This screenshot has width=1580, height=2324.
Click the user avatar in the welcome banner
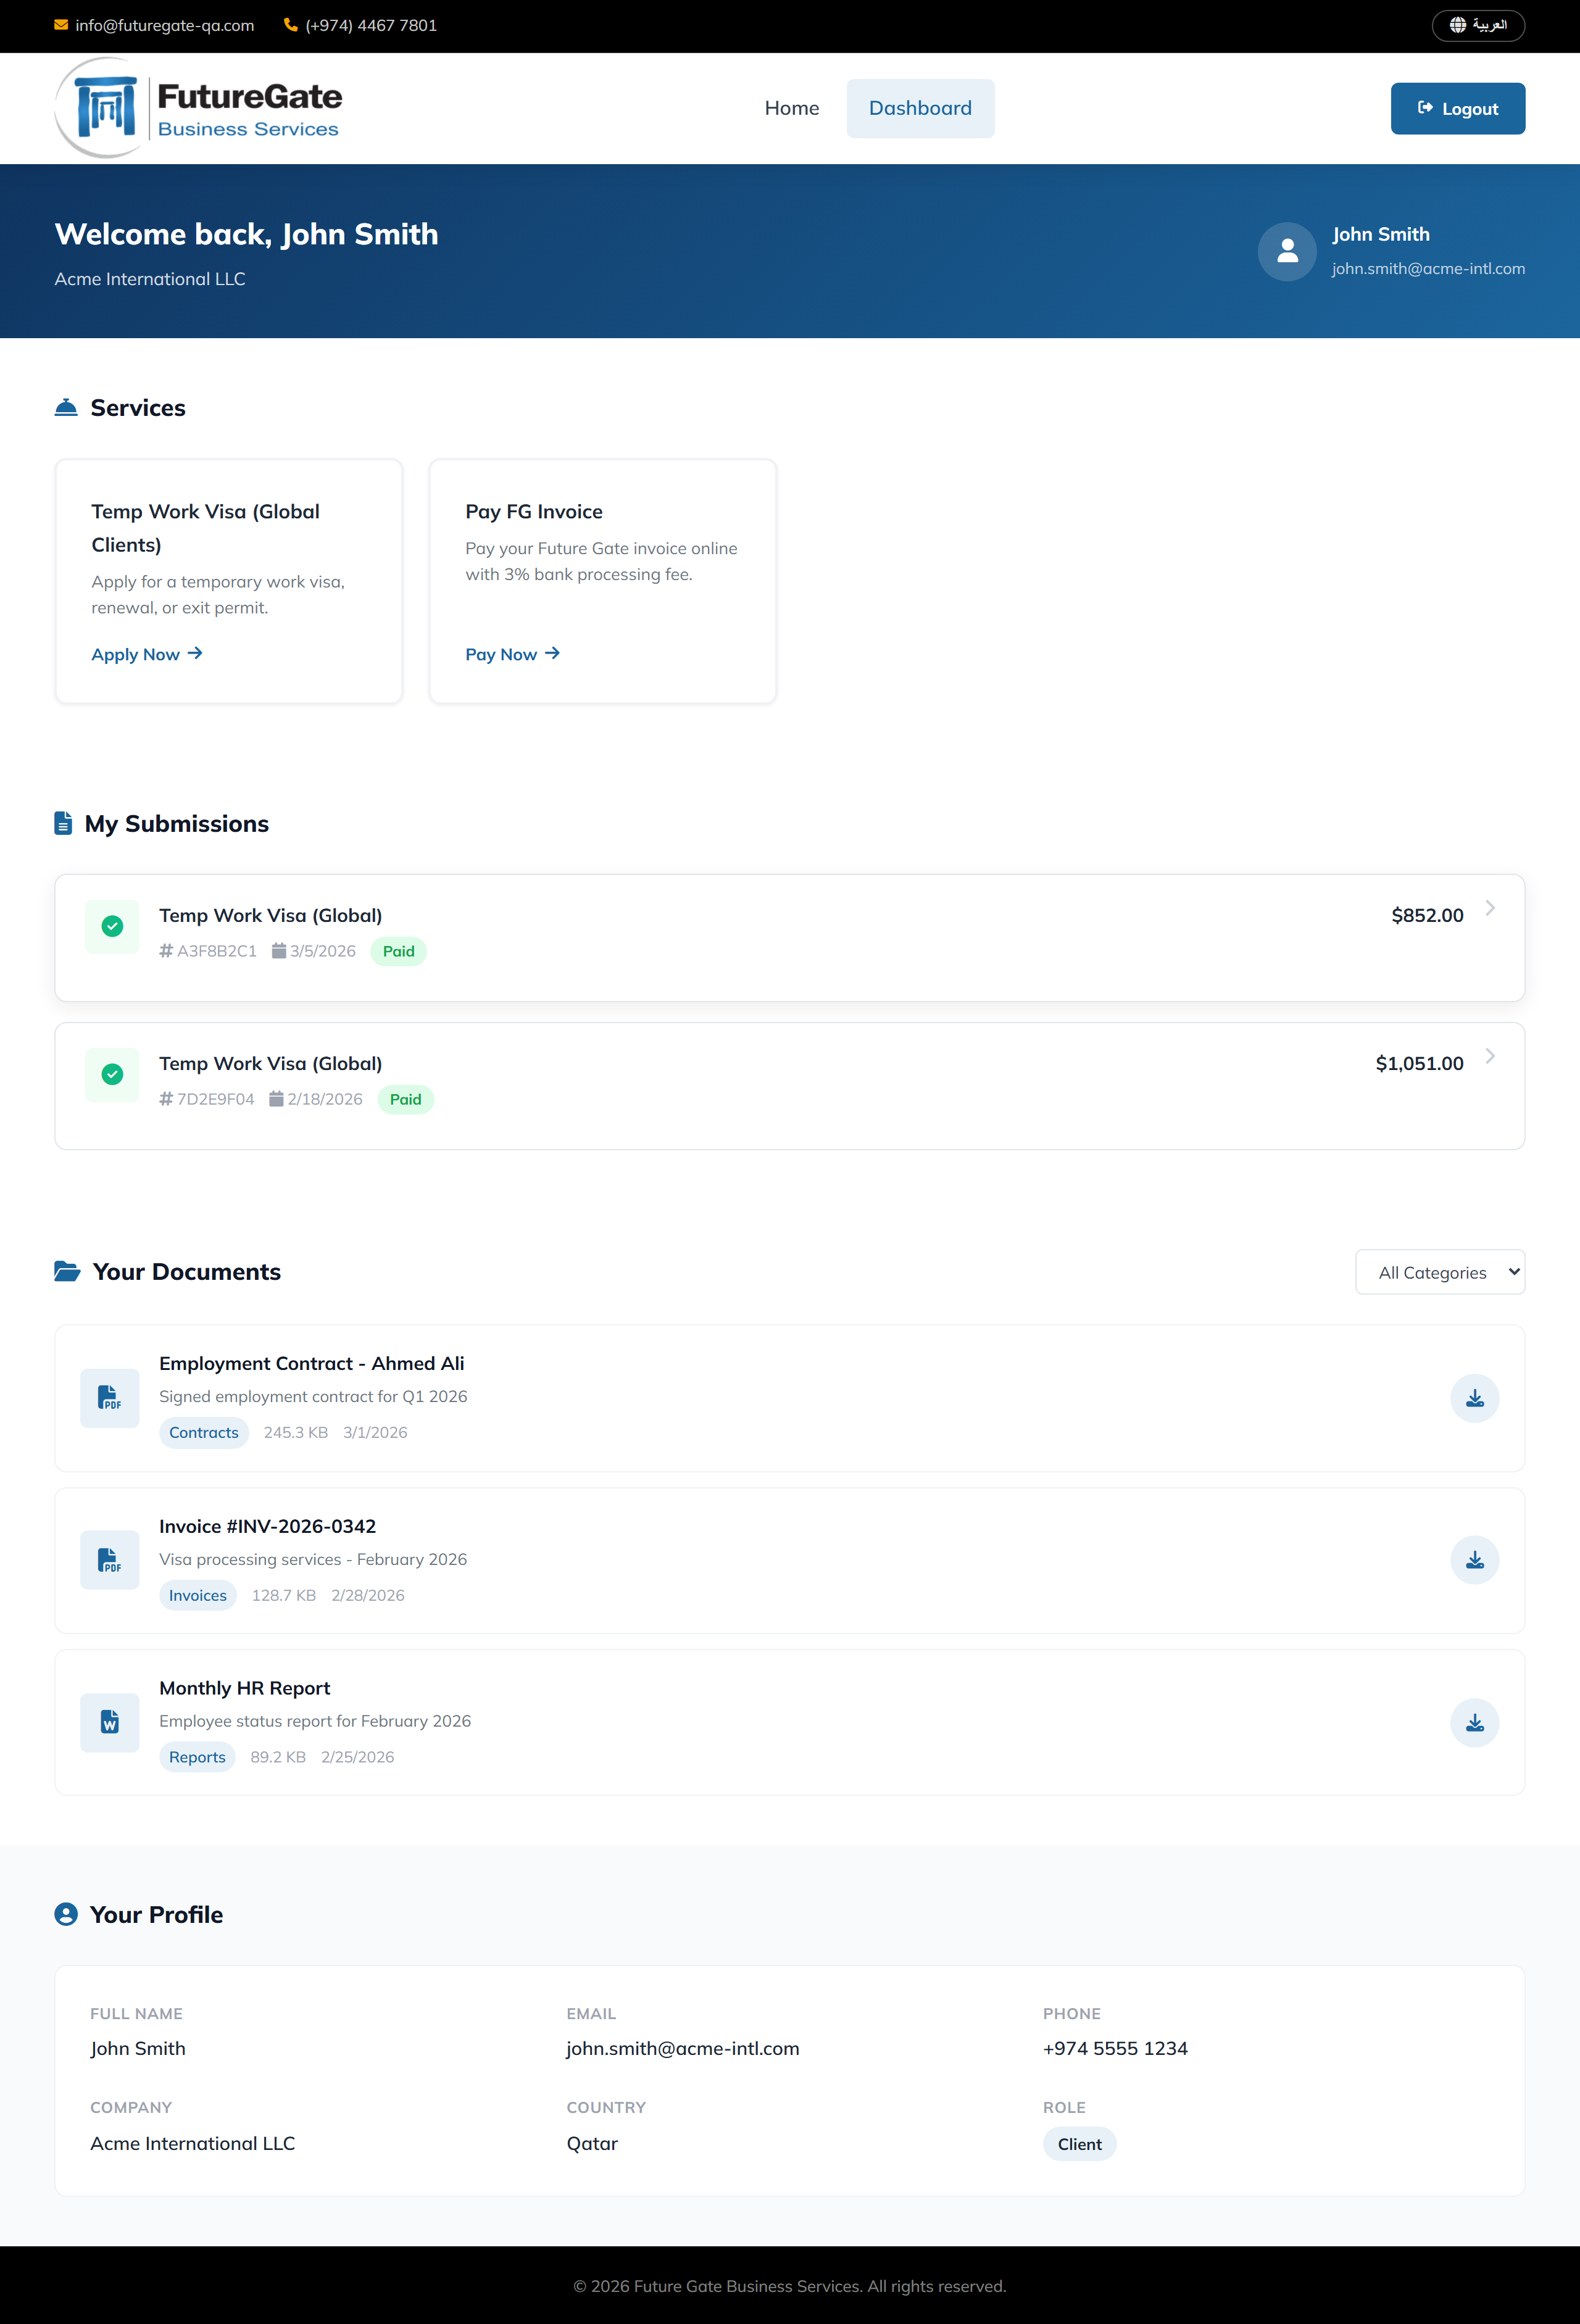(x=1286, y=251)
